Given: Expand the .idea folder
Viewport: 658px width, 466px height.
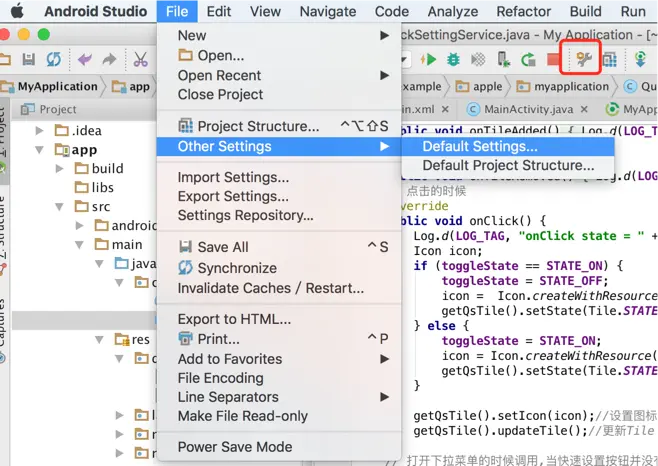Looking at the screenshot, I should (x=39, y=131).
